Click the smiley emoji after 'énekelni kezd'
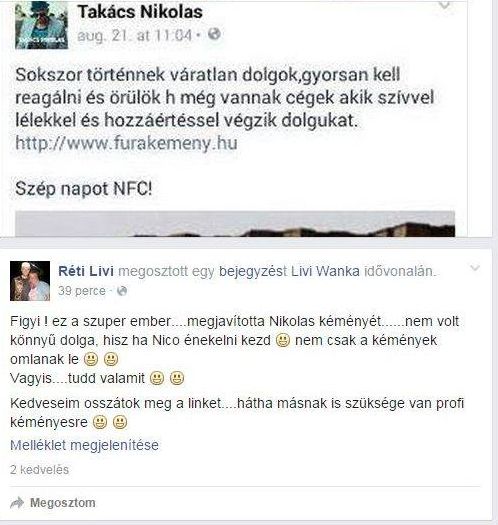This screenshot has height=525, width=498. 283,341
